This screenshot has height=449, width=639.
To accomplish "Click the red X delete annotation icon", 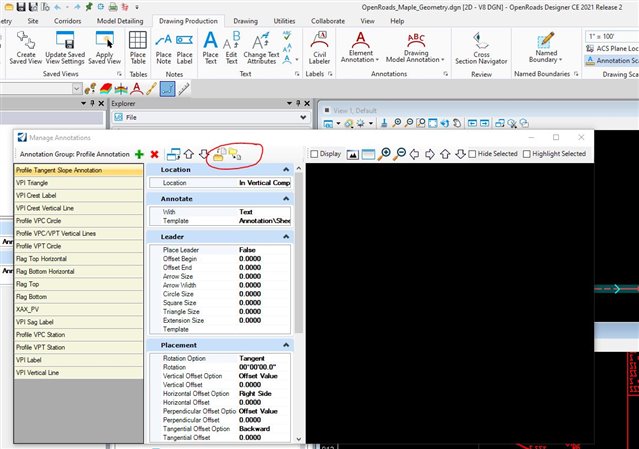I will pyautogui.click(x=154, y=154).
